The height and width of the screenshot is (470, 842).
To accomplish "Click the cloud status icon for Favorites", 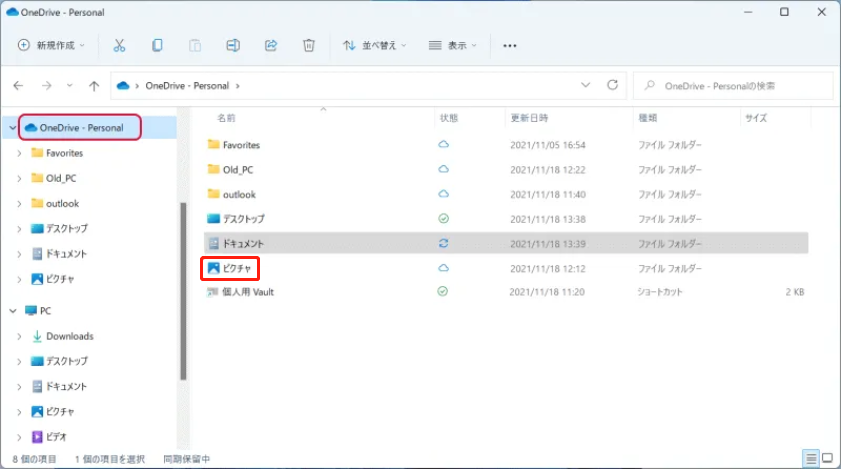I will [443, 144].
